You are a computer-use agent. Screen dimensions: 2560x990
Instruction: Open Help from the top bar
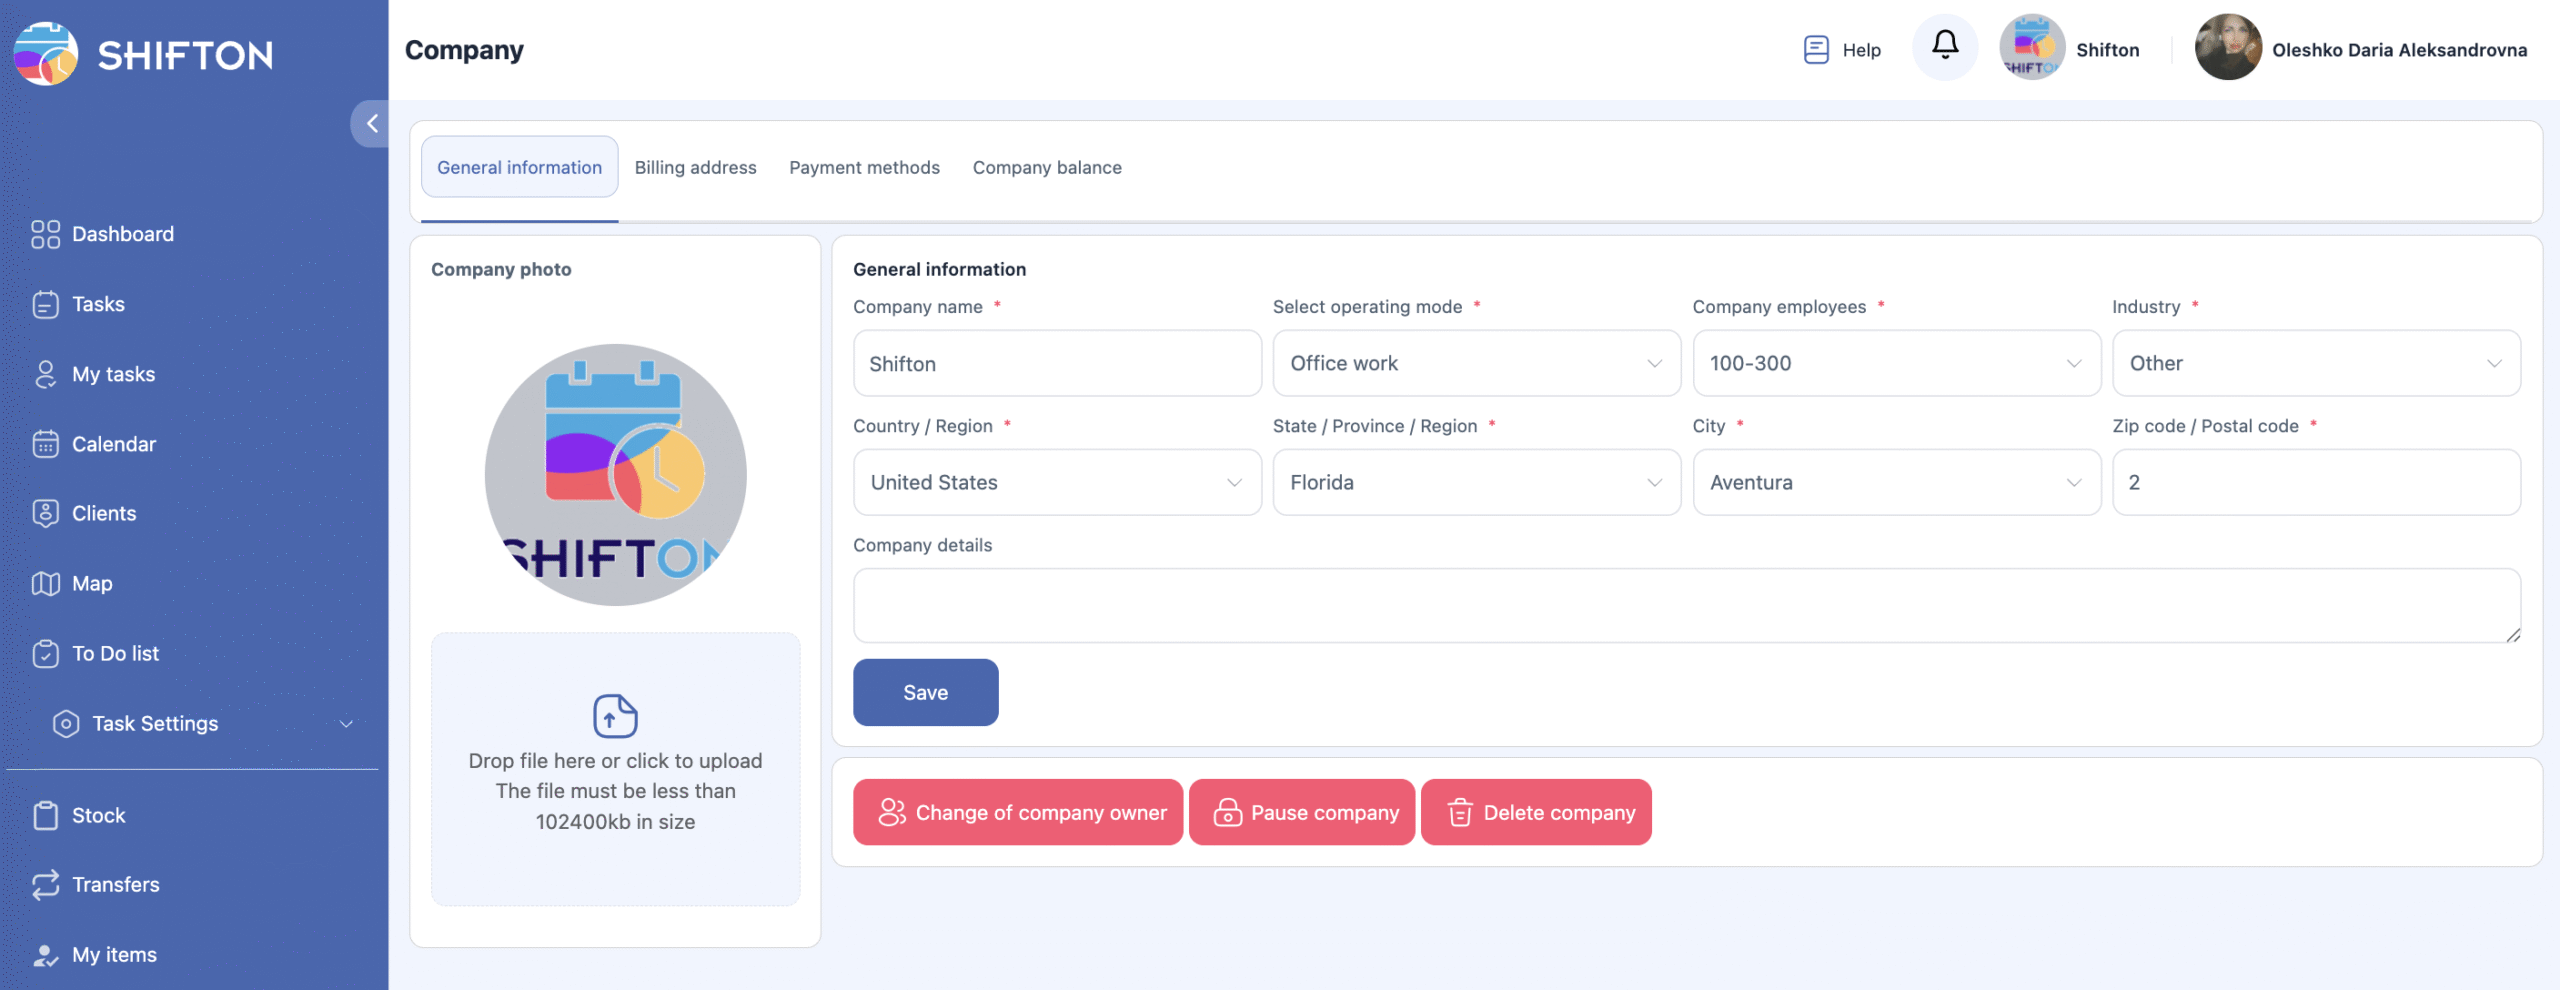pos(1842,50)
